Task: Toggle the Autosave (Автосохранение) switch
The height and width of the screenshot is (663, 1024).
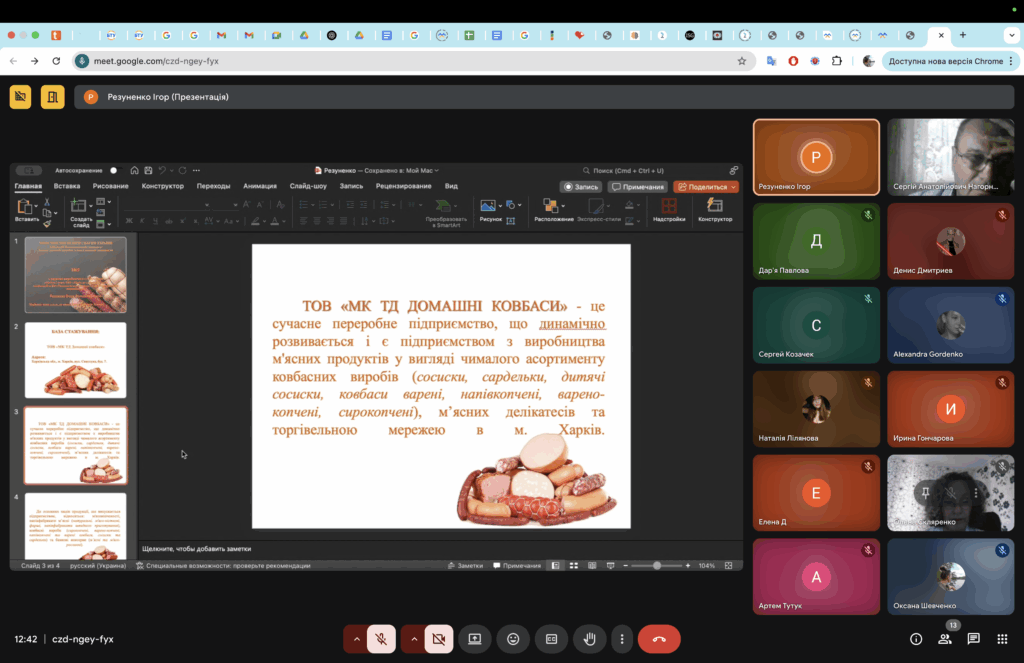Action: coord(112,170)
